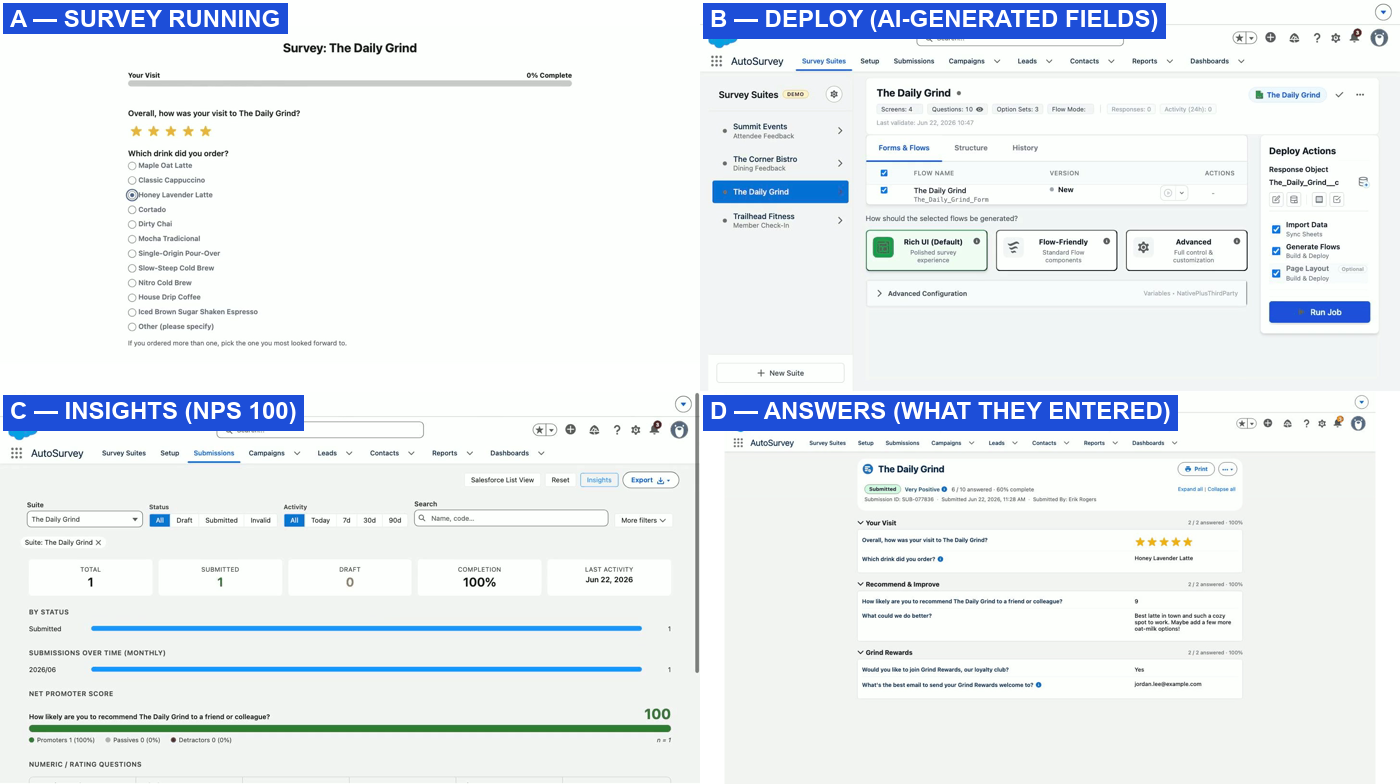
Task: Open Setup tab in Deploy panel nav
Action: [869, 61]
